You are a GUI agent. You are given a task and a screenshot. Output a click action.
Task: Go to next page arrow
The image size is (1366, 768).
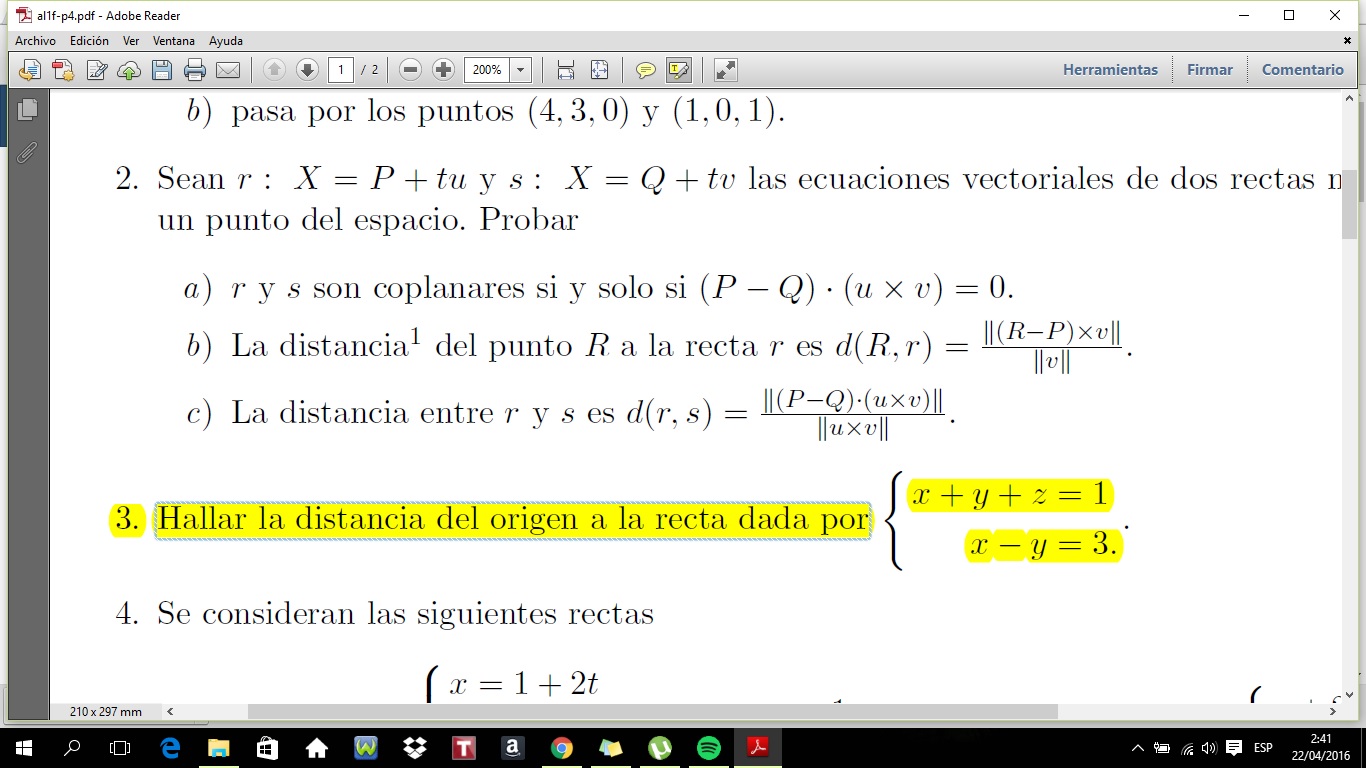coord(308,70)
